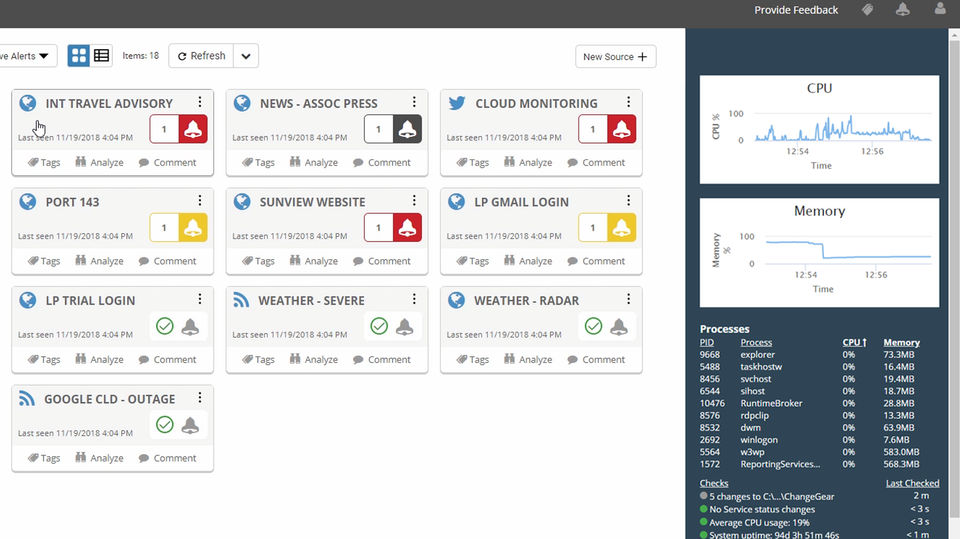Click the Refresh button
960x539 pixels.
tap(201, 56)
